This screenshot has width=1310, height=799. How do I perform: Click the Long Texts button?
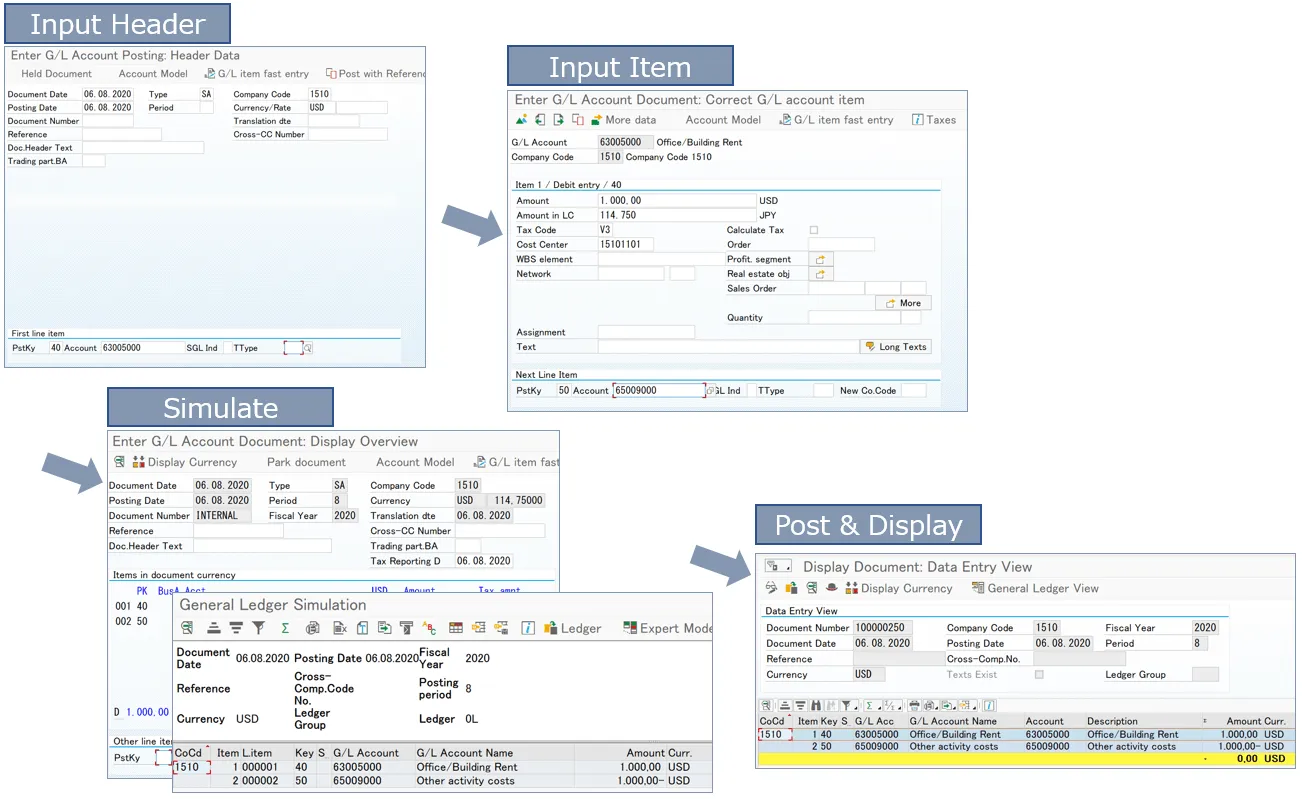click(x=895, y=347)
